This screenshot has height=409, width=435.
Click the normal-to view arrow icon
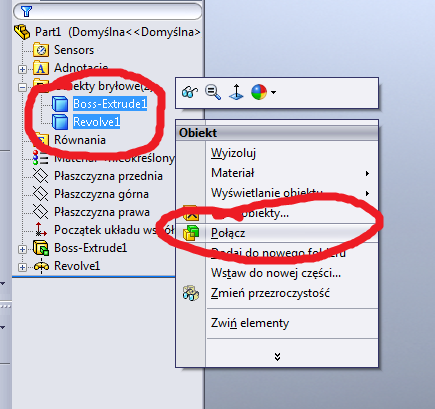[x=236, y=92]
